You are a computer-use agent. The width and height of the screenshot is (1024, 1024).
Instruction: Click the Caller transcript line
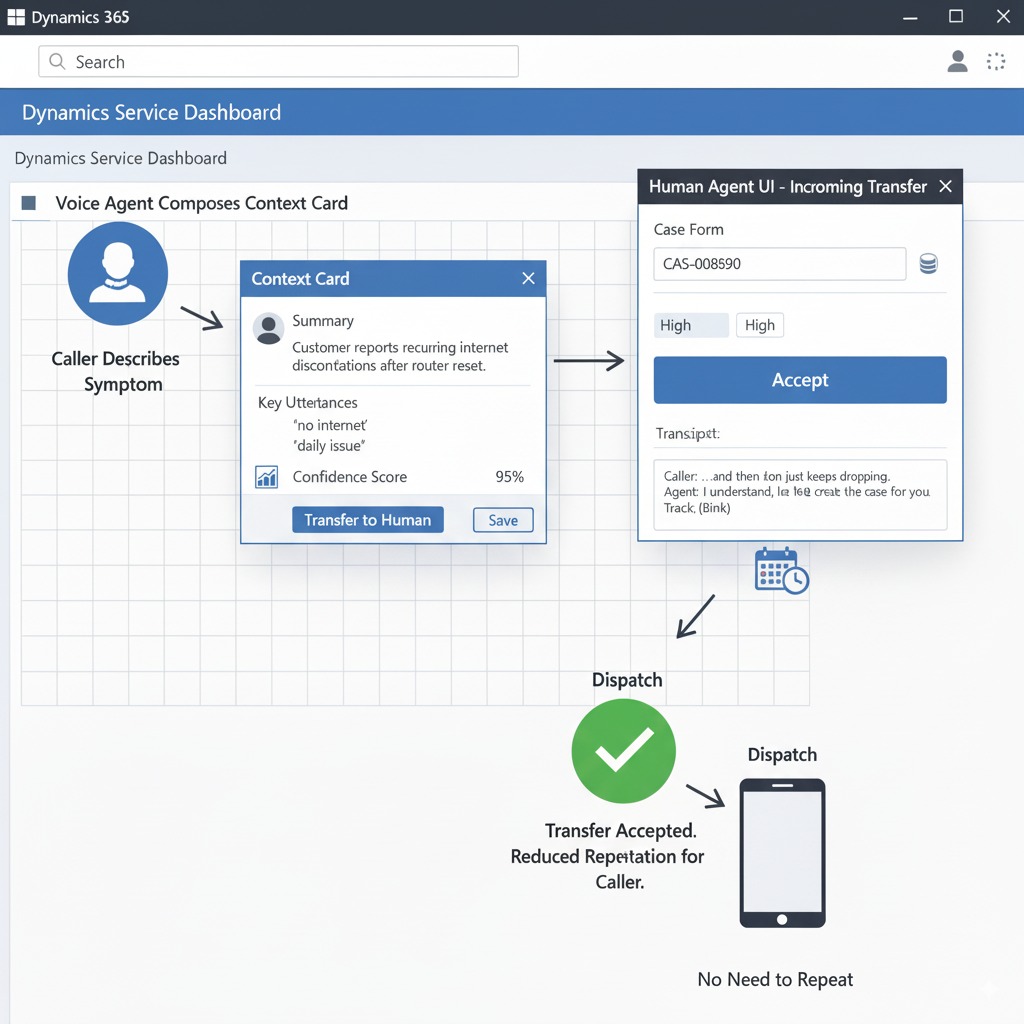coord(776,476)
